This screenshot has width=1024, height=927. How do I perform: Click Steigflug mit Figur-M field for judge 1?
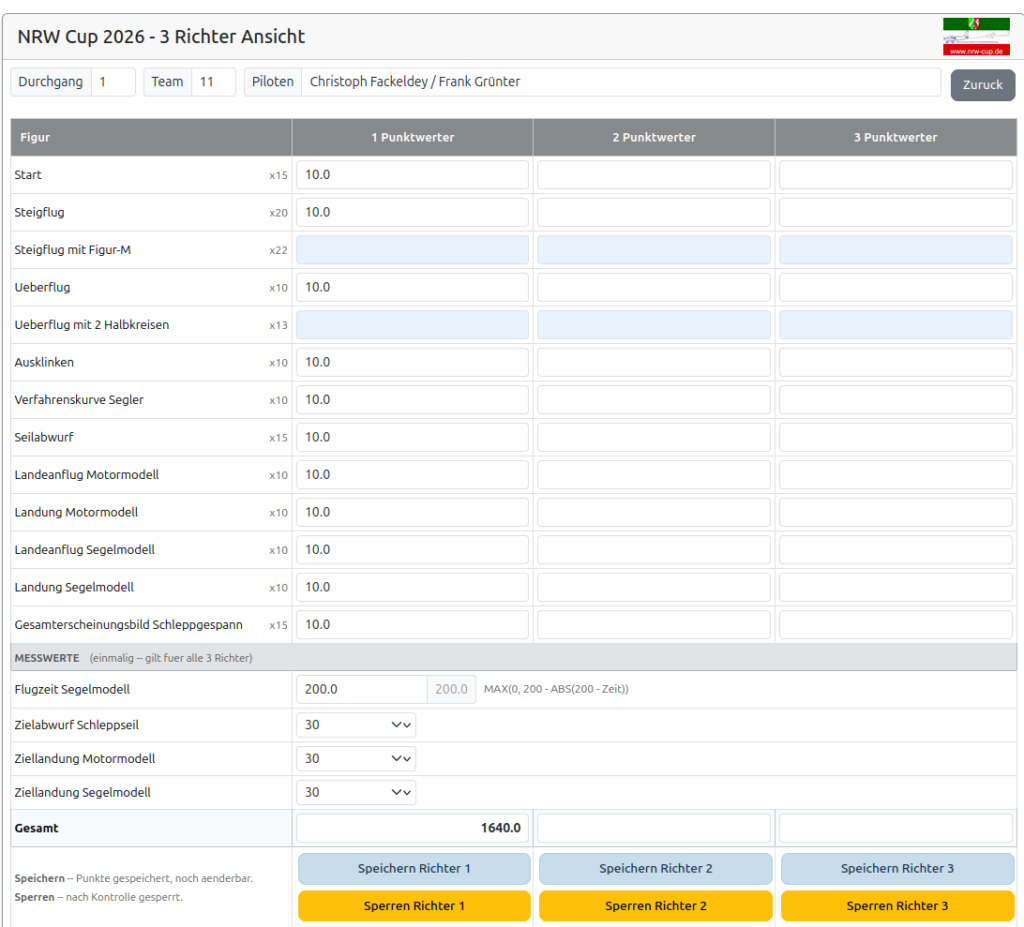(412, 250)
